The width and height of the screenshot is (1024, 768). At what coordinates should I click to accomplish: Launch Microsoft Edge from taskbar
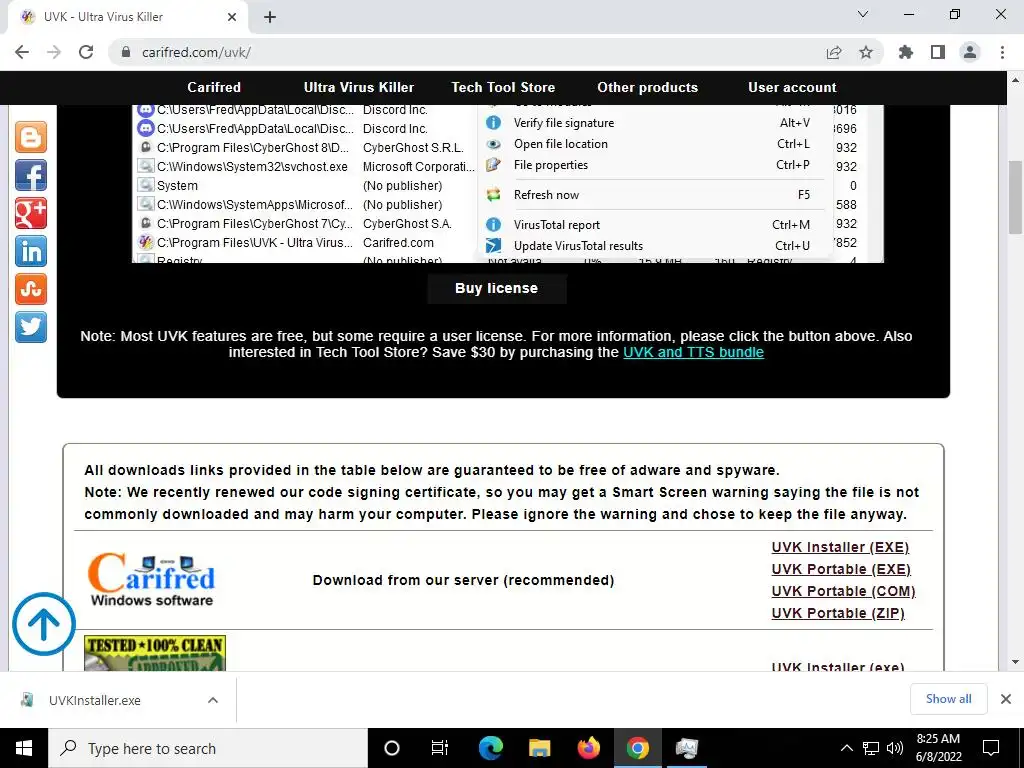[x=490, y=748]
